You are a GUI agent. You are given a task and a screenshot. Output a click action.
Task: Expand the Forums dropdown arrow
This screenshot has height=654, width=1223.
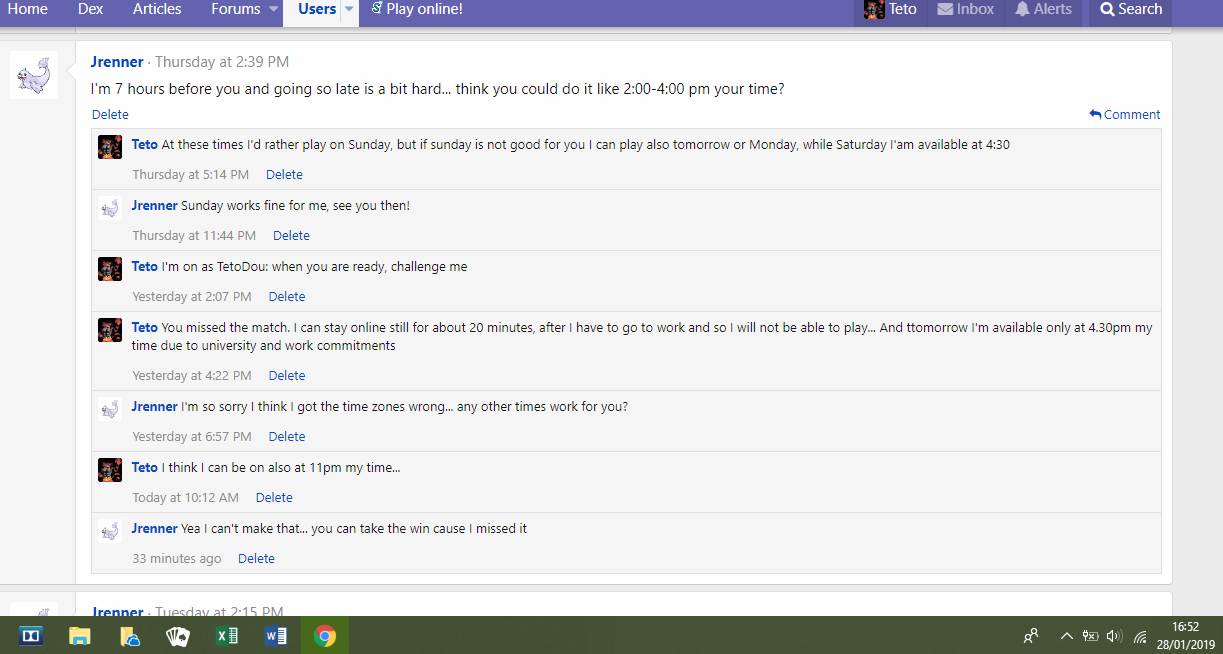(x=274, y=10)
